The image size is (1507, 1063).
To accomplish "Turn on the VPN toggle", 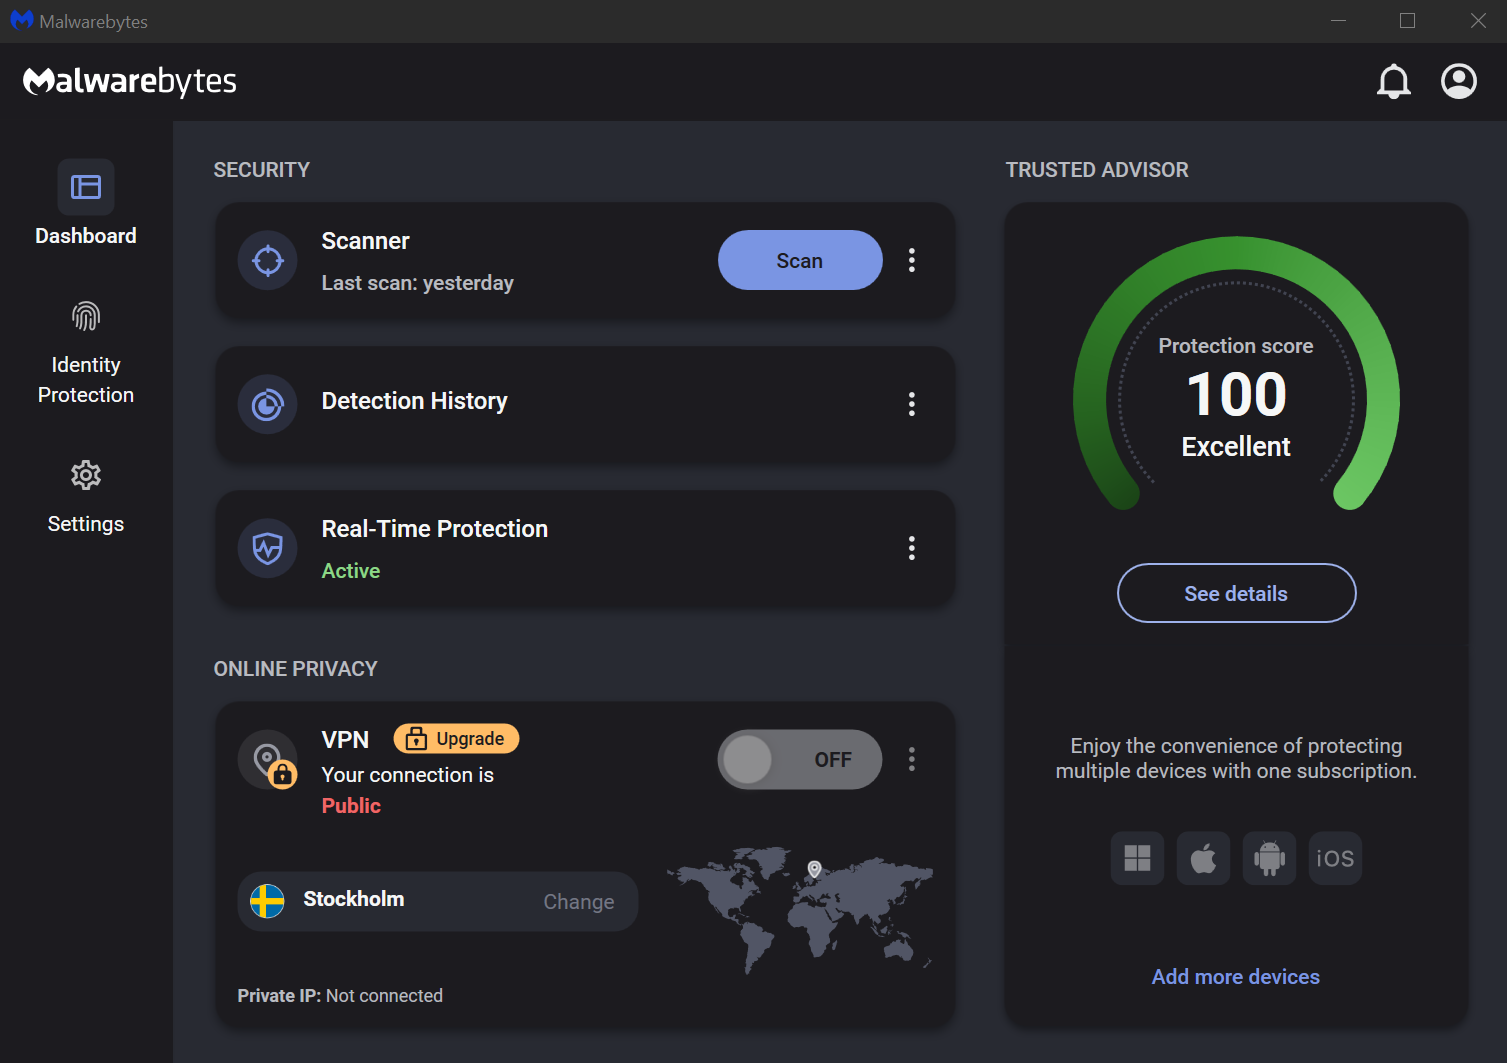I will tap(800, 760).
